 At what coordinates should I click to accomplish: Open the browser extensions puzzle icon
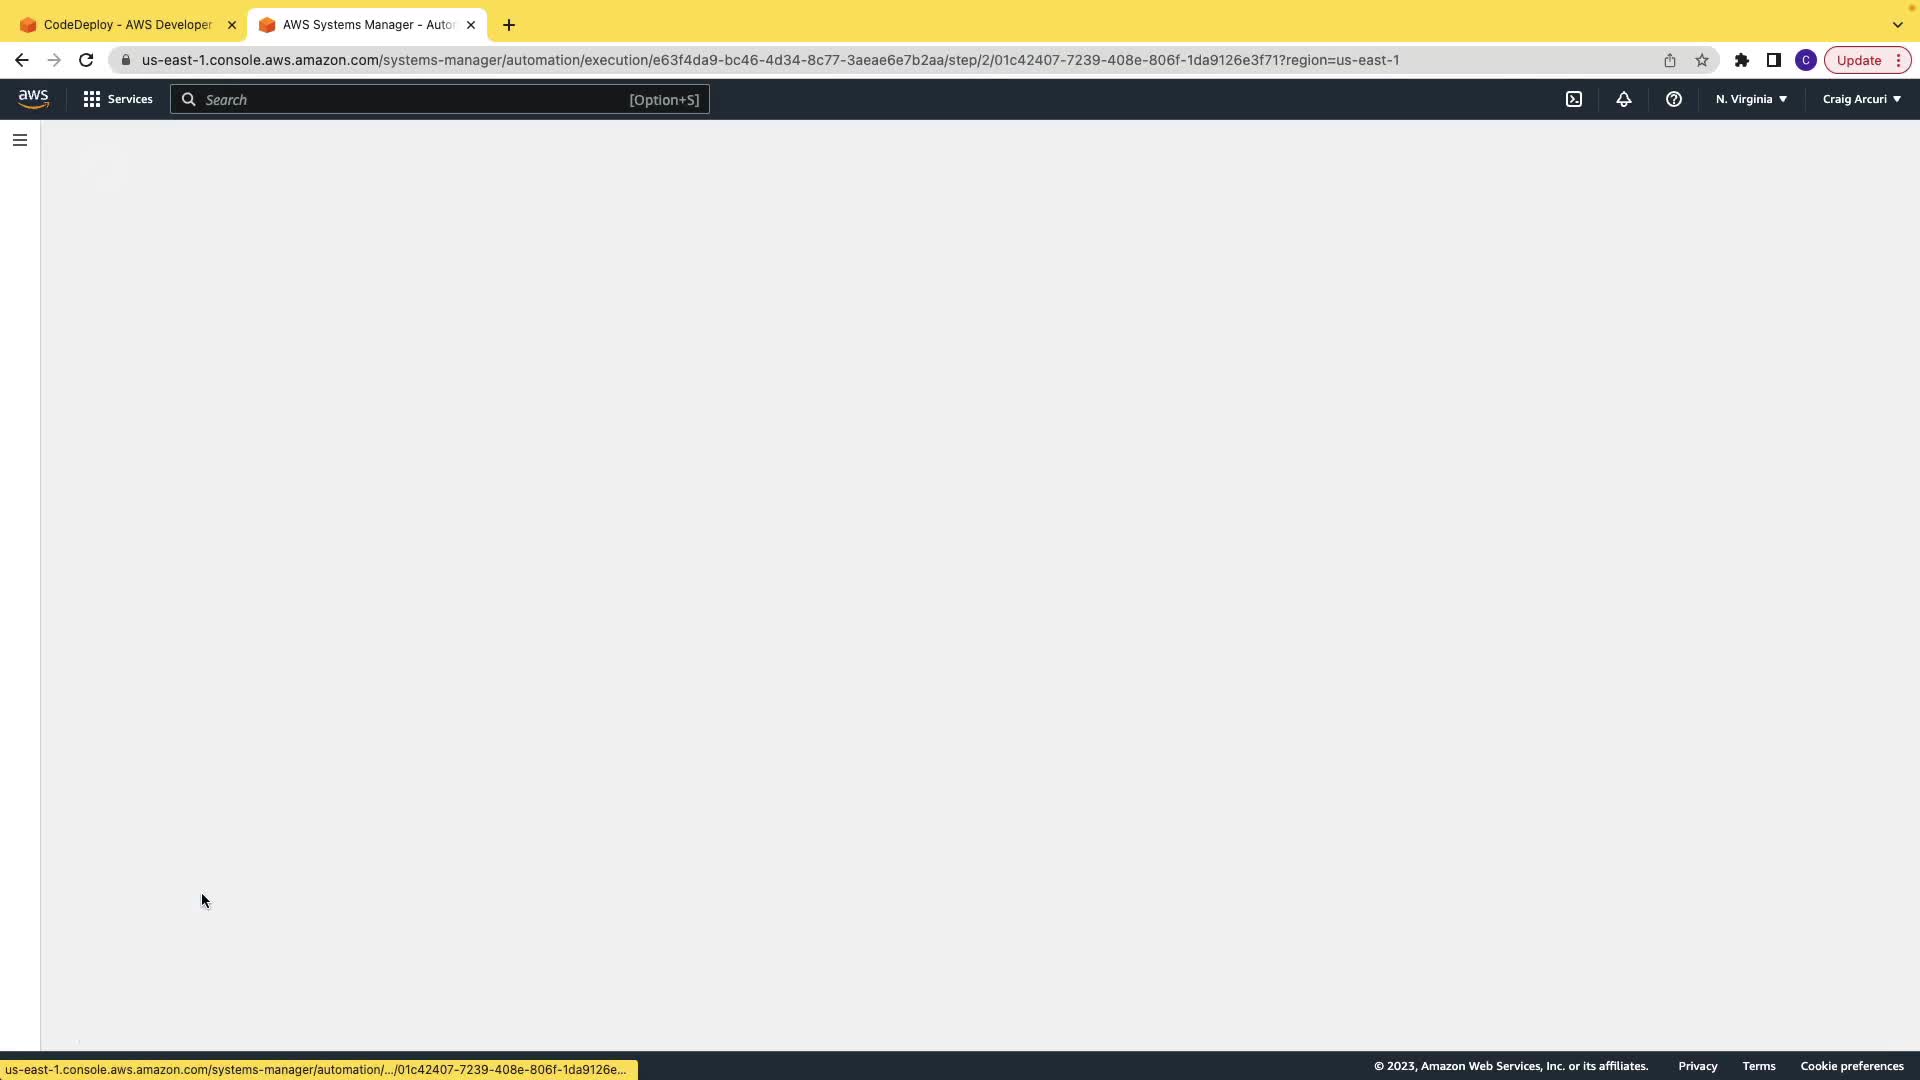pyautogui.click(x=1742, y=60)
